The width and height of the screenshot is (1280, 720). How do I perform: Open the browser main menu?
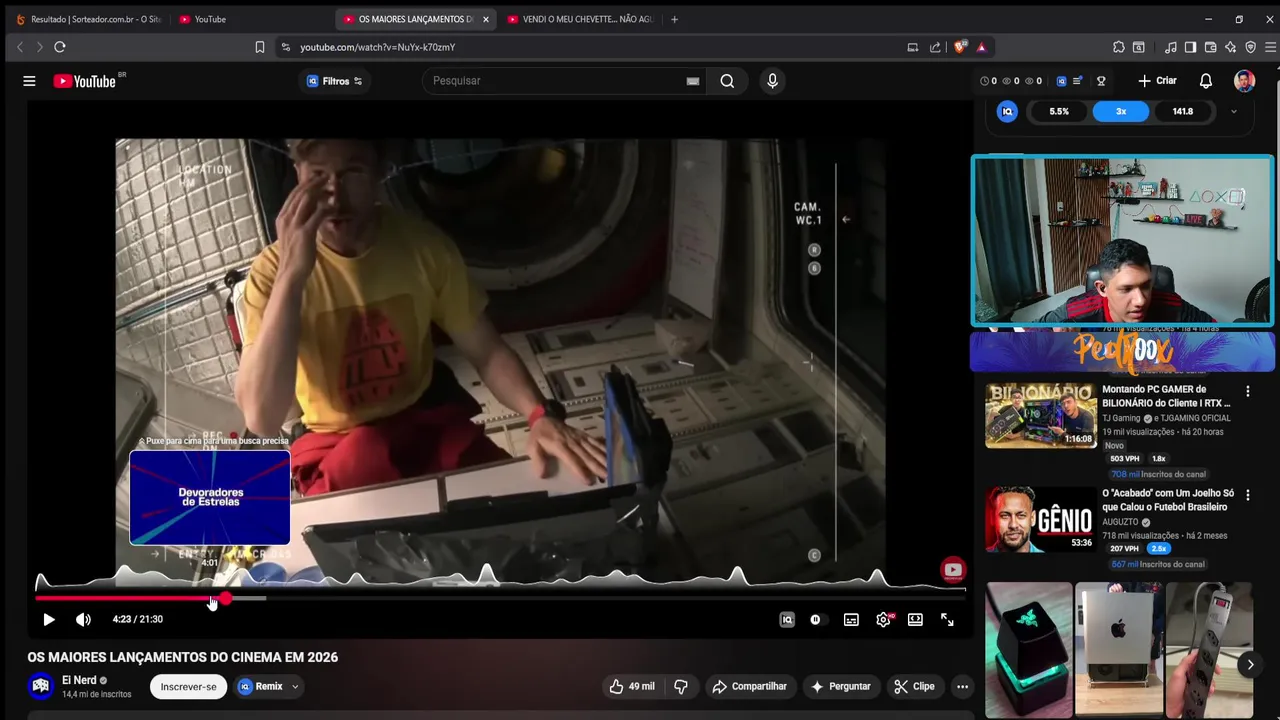pos(1271,47)
